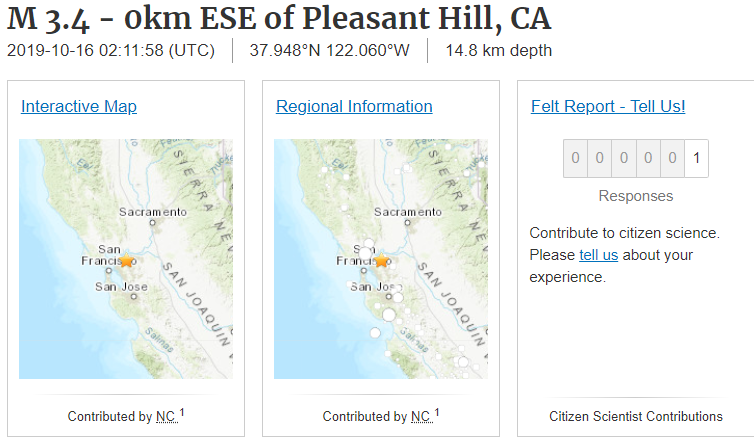This screenshot has width=754, height=443.
Task: Click the orange star on Regional Information map
Action: [381, 261]
